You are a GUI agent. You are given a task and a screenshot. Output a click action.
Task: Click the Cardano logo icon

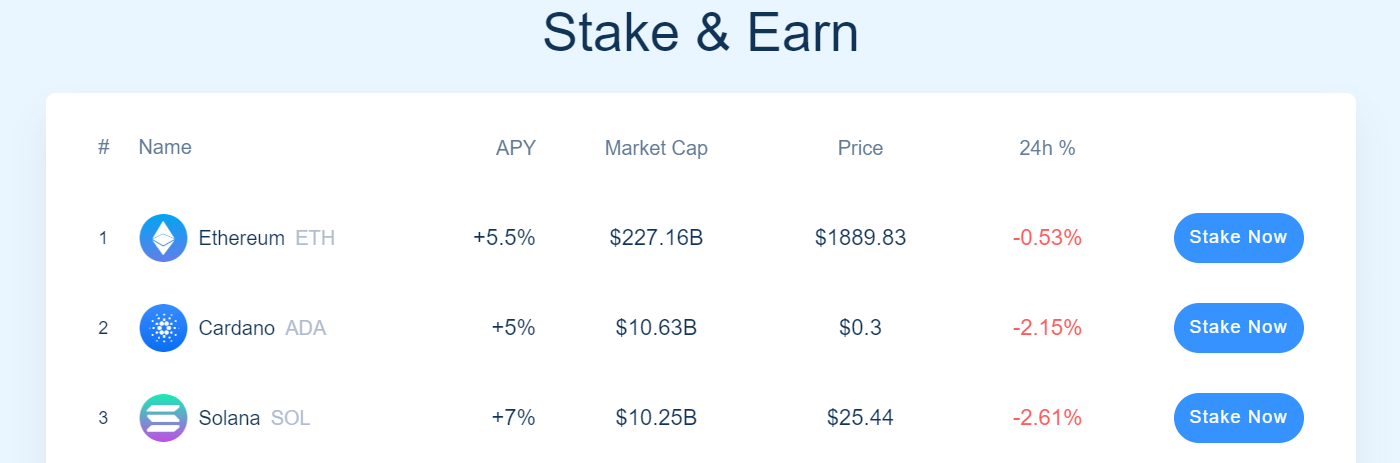click(x=163, y=328)
